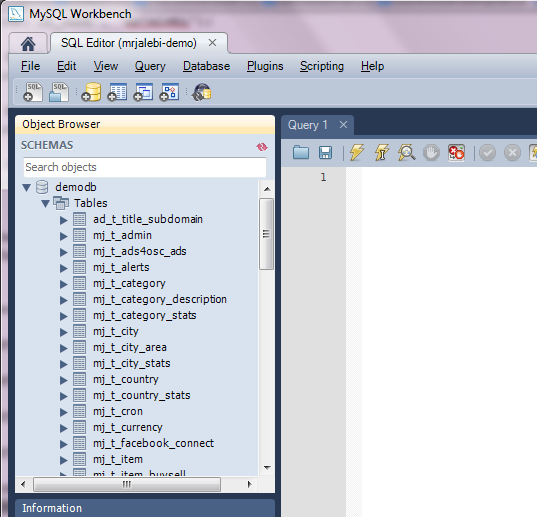Click the mj_t_city table icon
The width and height of the screenshot is (537, 517).
[x=79, y=331]
